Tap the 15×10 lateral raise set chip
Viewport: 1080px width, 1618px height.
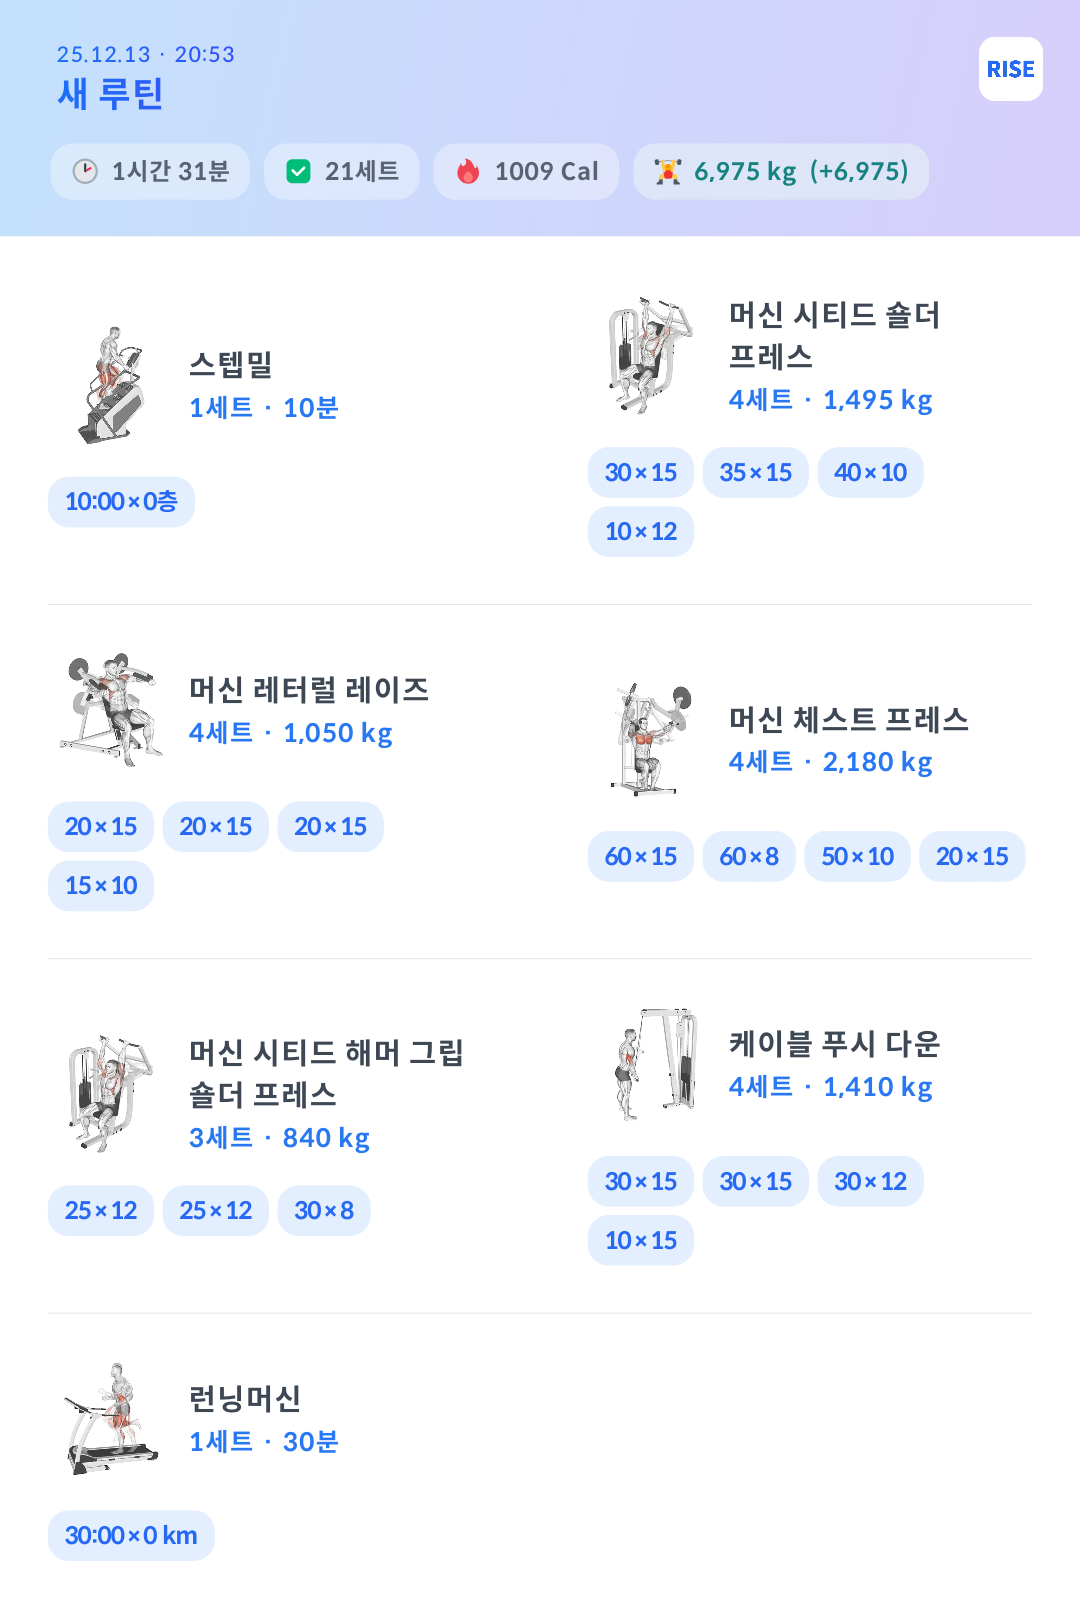(101, 886)
